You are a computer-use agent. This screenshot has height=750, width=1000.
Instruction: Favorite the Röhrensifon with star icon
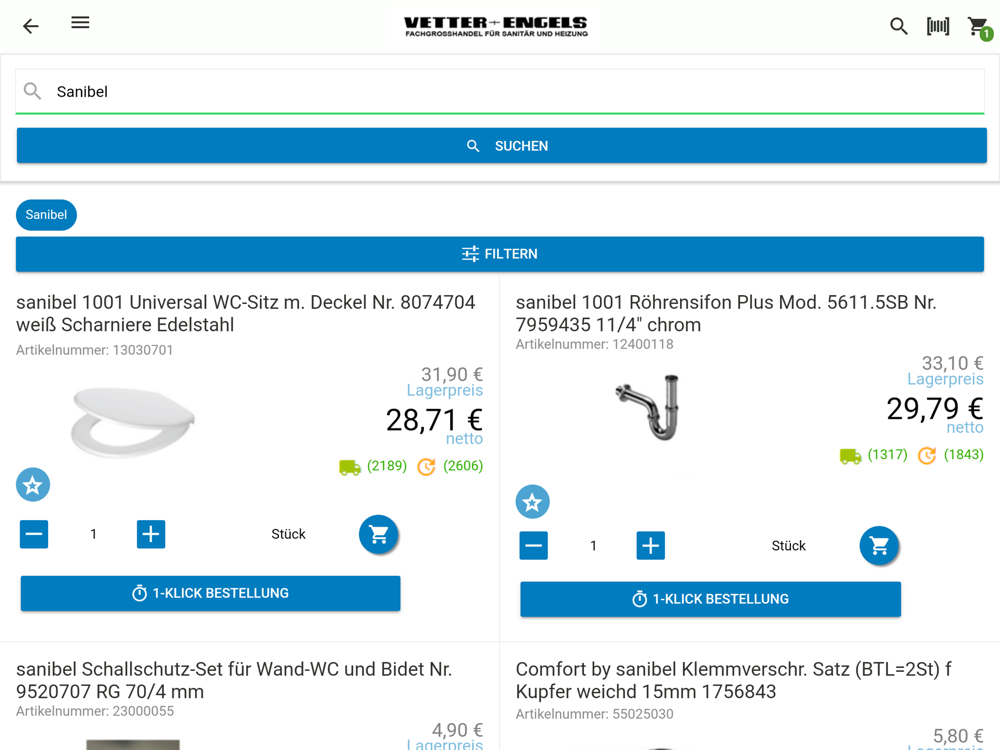[x=533, y=502]
